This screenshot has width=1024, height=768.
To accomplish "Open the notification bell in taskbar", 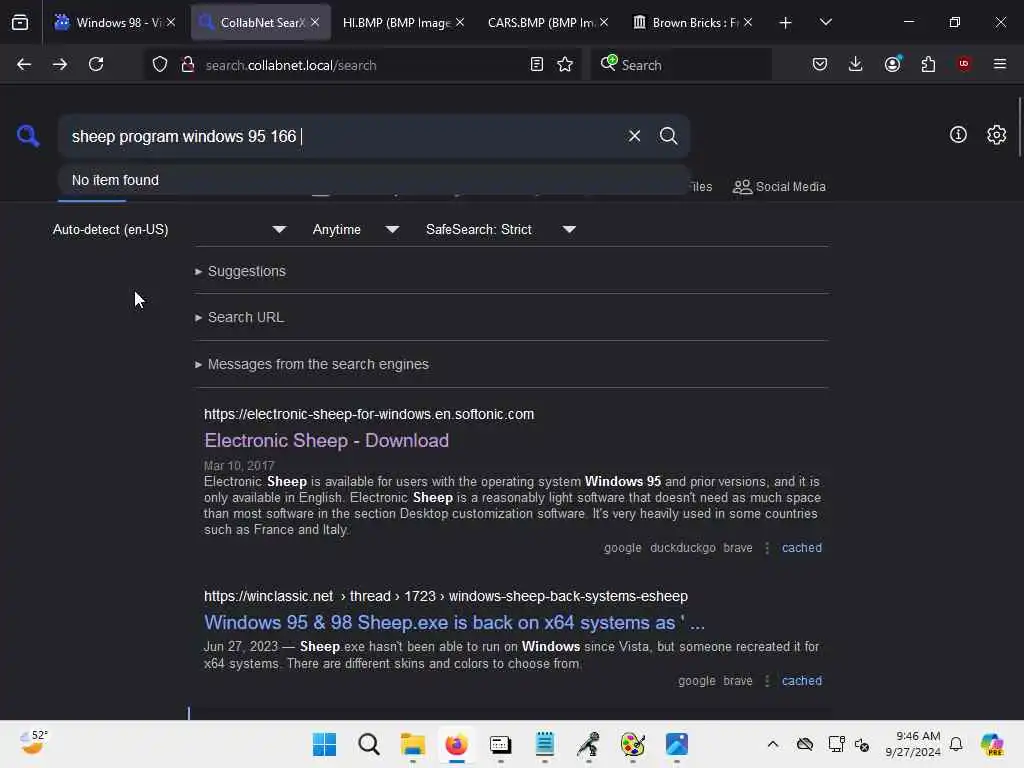I will coord(956,744).
